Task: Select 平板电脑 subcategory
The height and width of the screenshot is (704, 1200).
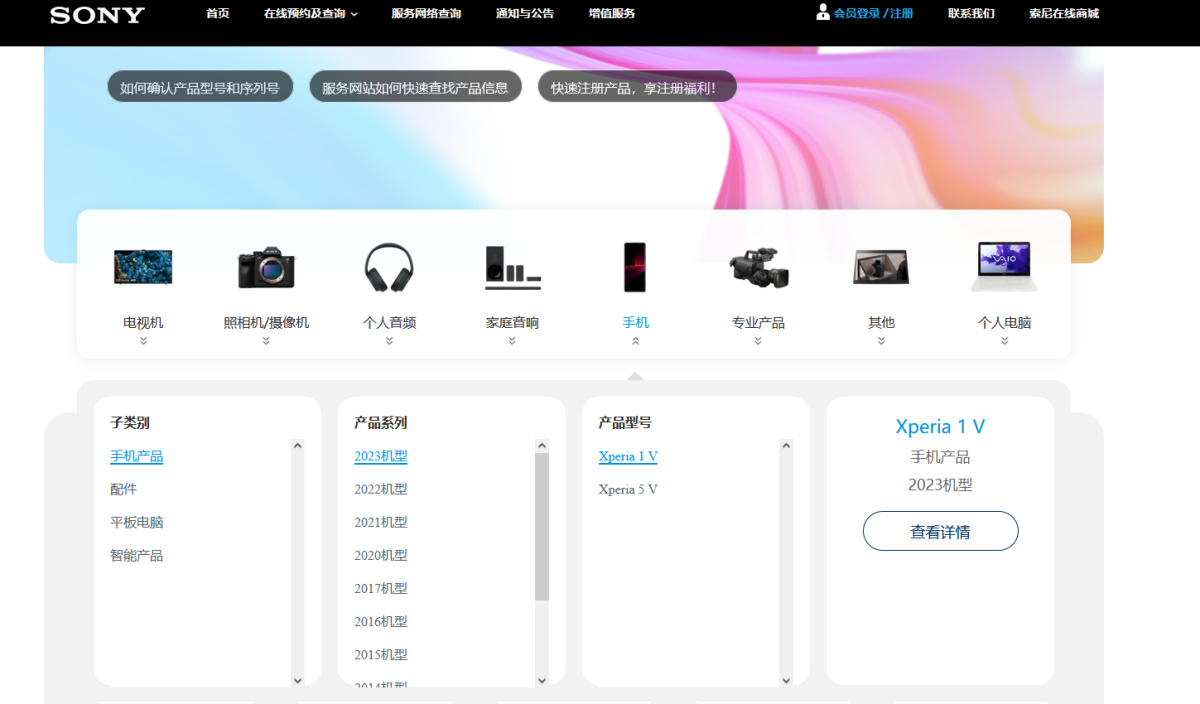Action: (x=136, y=522)
